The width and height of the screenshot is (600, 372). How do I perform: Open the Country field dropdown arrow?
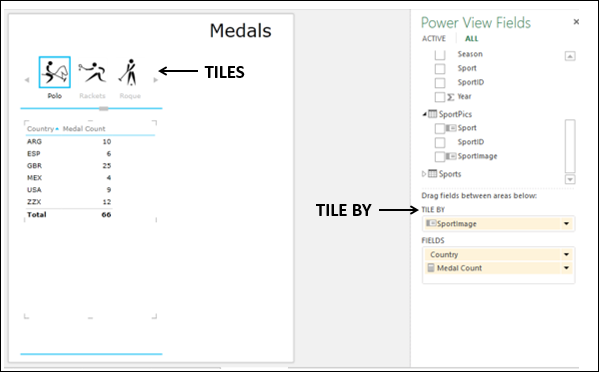pyautogui.click(x=566, y=255)
